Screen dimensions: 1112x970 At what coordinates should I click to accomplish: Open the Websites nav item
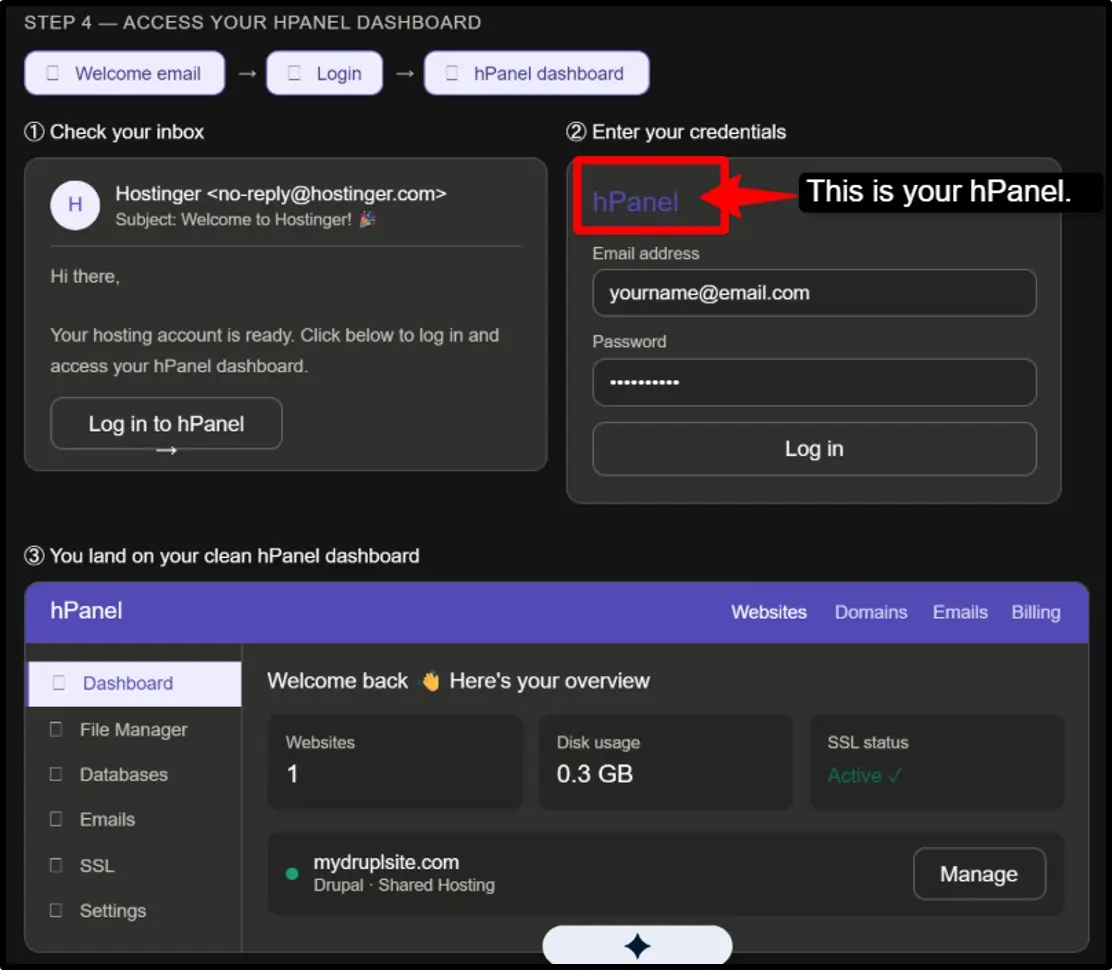pos(769,612)
